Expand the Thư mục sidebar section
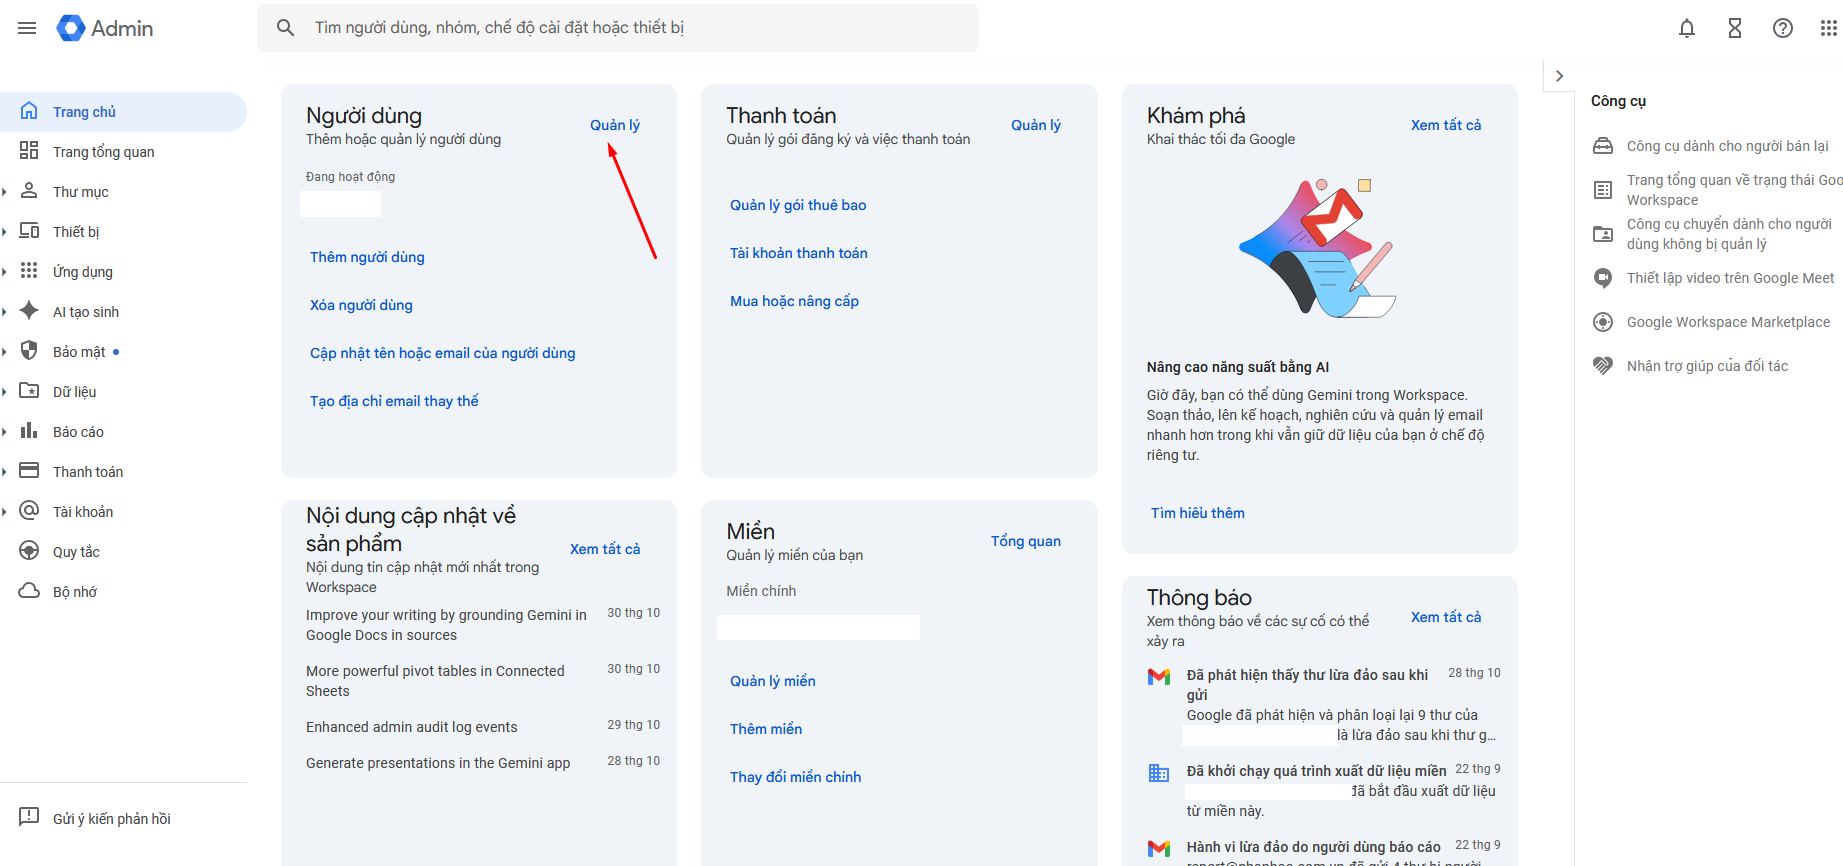 [x=5, y=192]
